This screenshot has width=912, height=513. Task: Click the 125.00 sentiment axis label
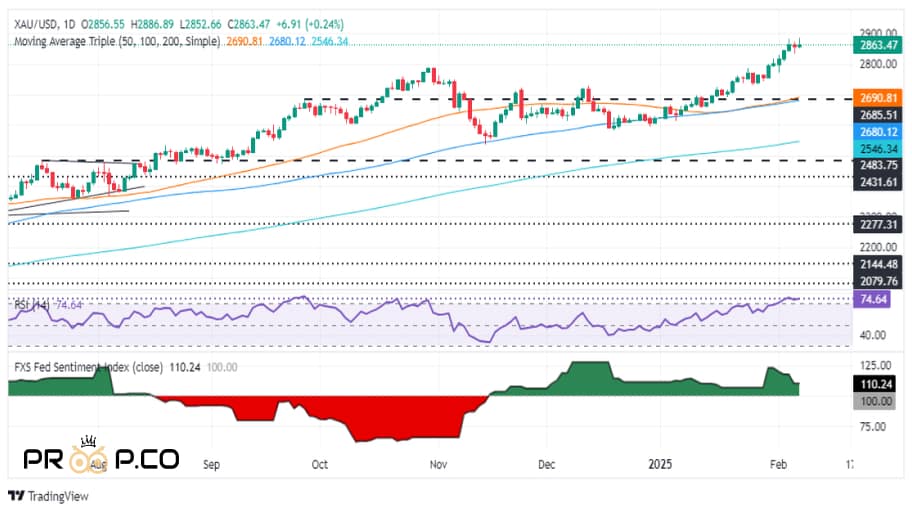click(876, 365)
